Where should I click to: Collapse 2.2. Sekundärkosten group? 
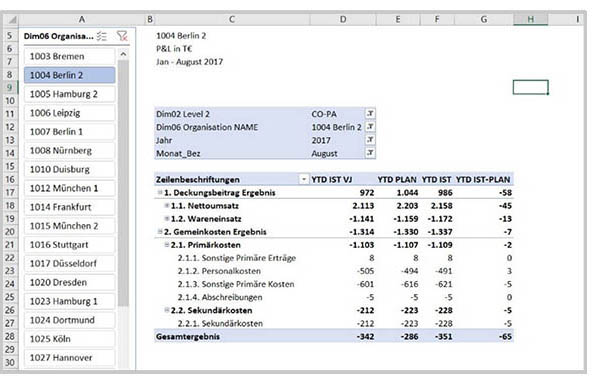167,310
